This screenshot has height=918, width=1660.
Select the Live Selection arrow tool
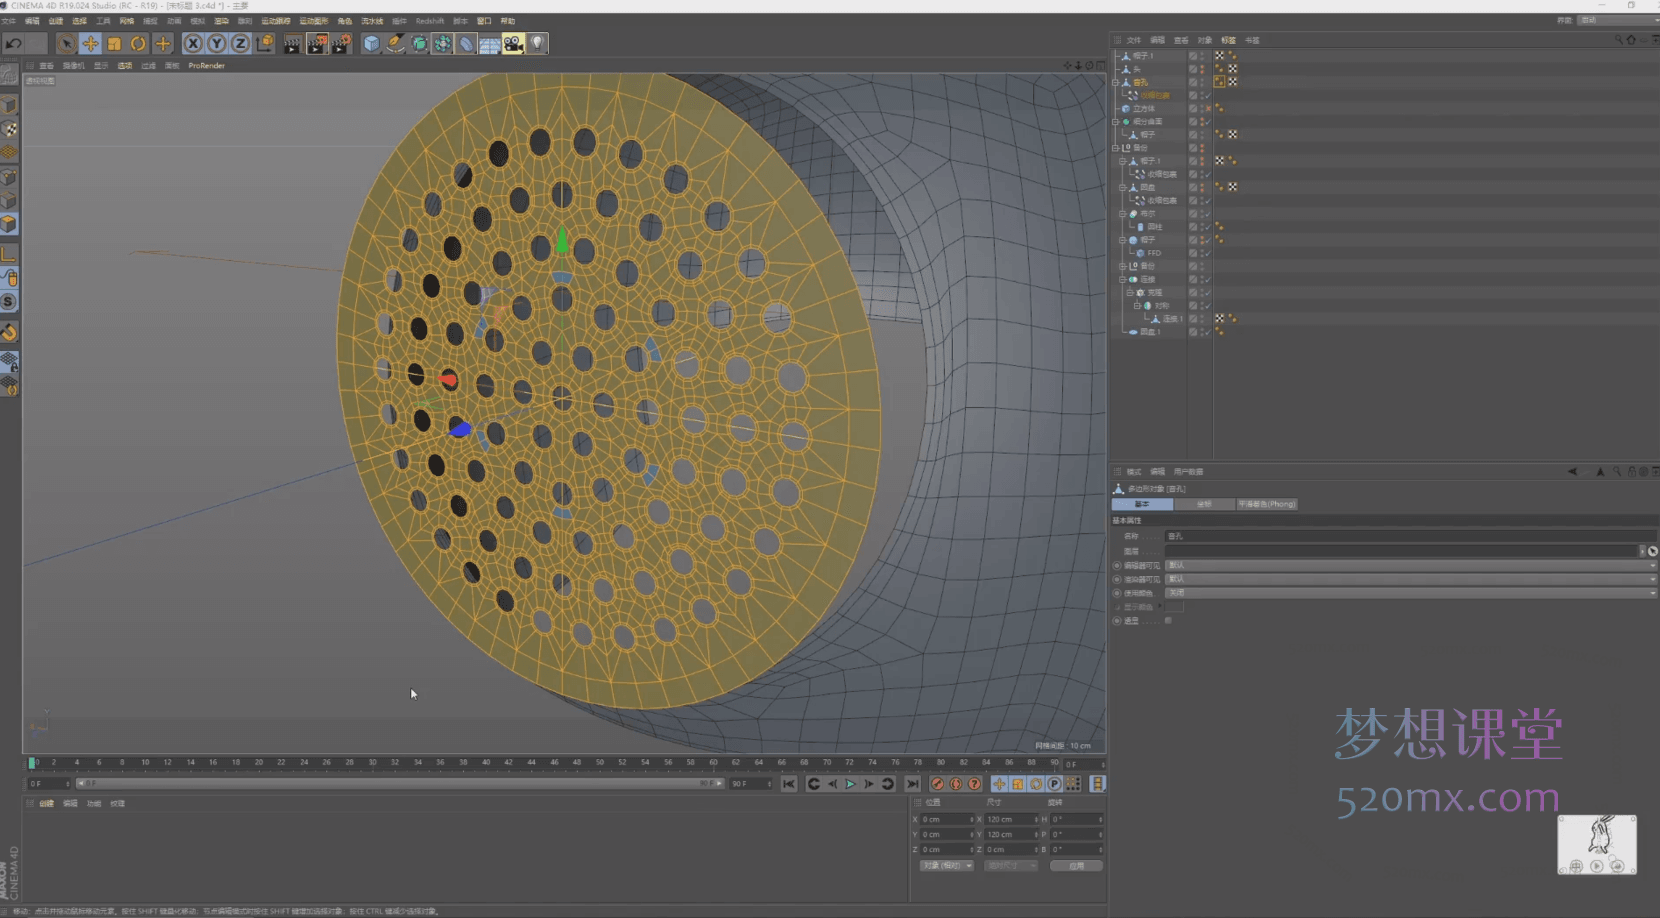(x=66, y=43)
